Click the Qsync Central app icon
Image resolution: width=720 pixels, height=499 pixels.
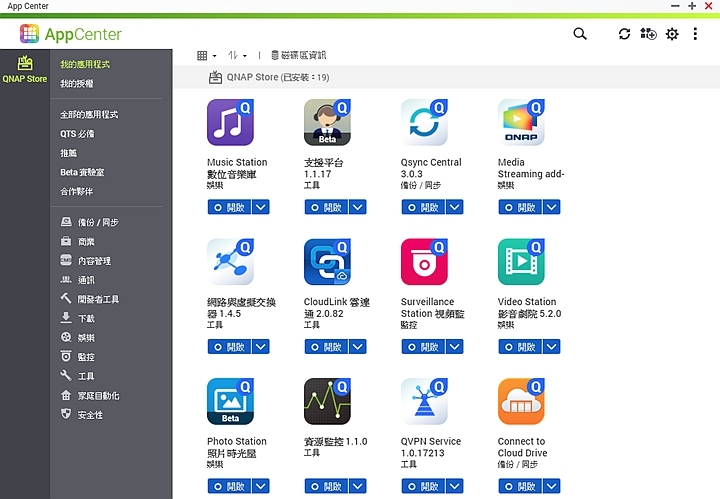click(x=424, y=123)
